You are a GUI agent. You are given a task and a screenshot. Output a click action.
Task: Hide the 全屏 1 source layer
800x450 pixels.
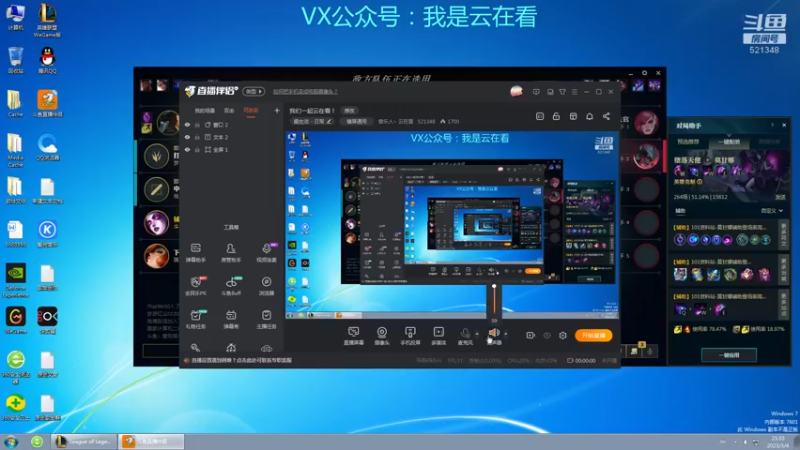click(187, 149)
